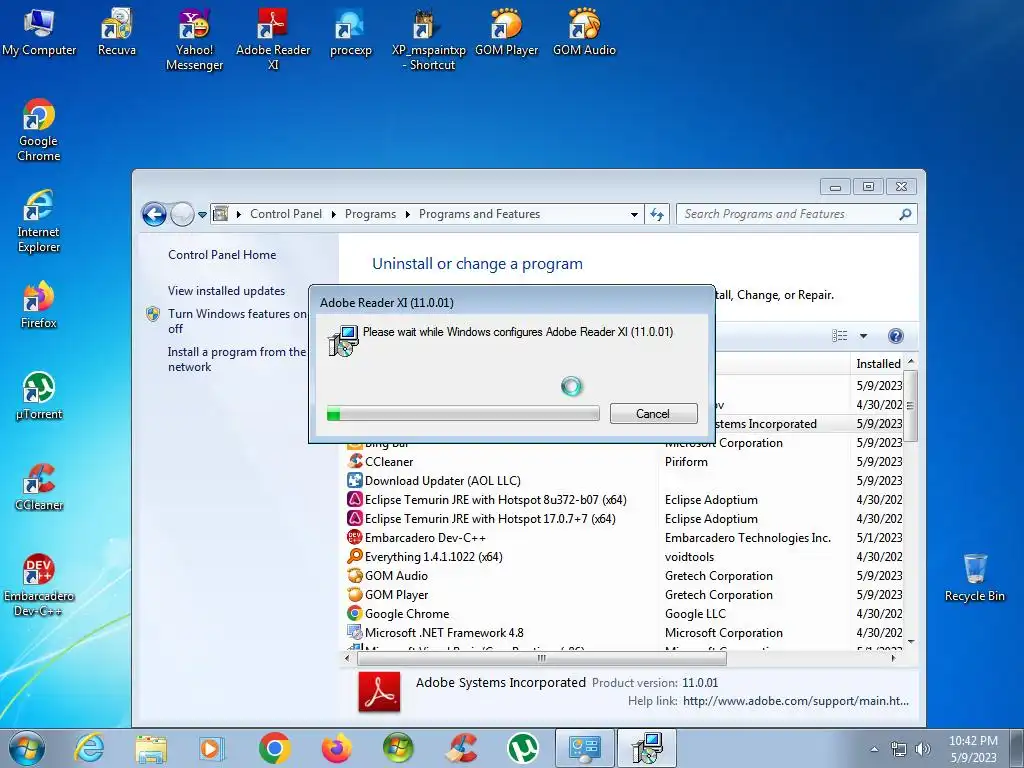This screenshot has height=768, width=1024.
Task: Click Install a program from the network
Action: click(x=236, y=359)
